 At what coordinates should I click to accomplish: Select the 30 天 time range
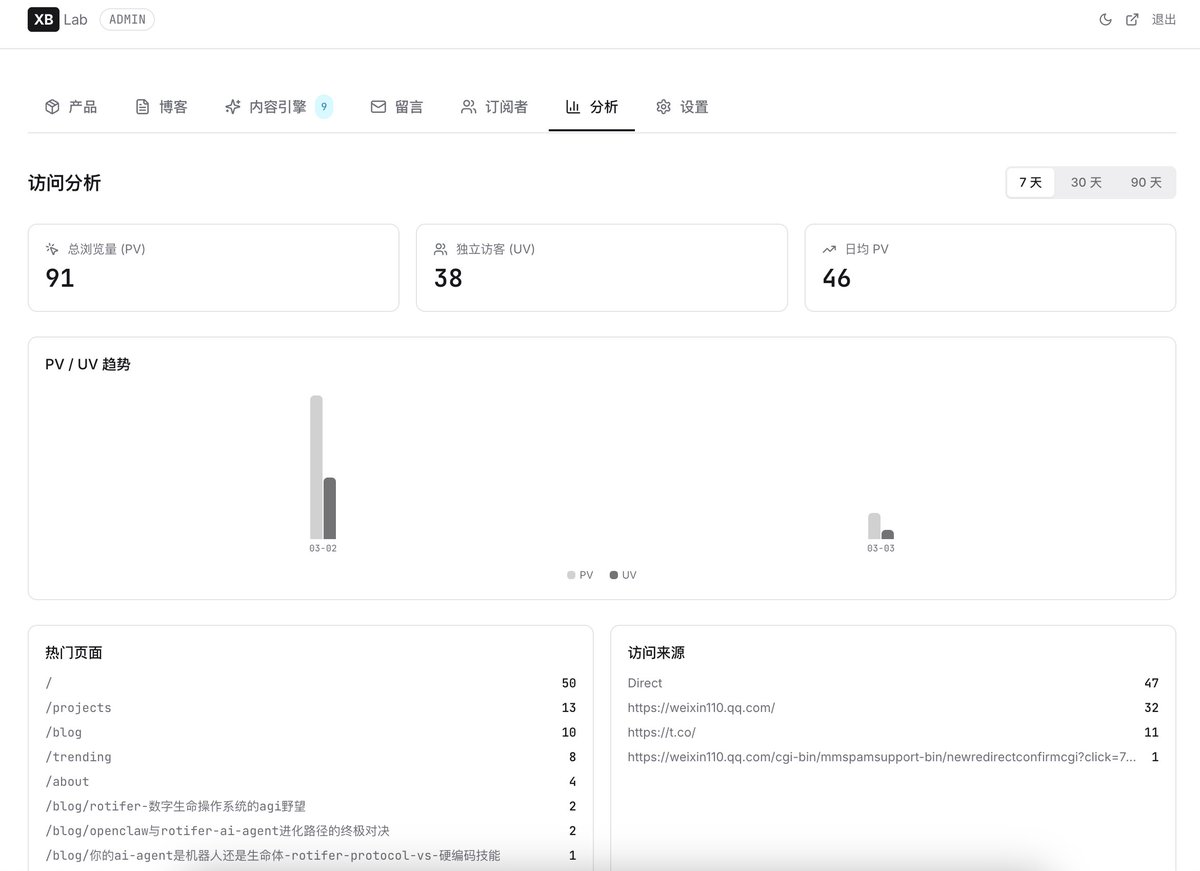click(1086, 182)
